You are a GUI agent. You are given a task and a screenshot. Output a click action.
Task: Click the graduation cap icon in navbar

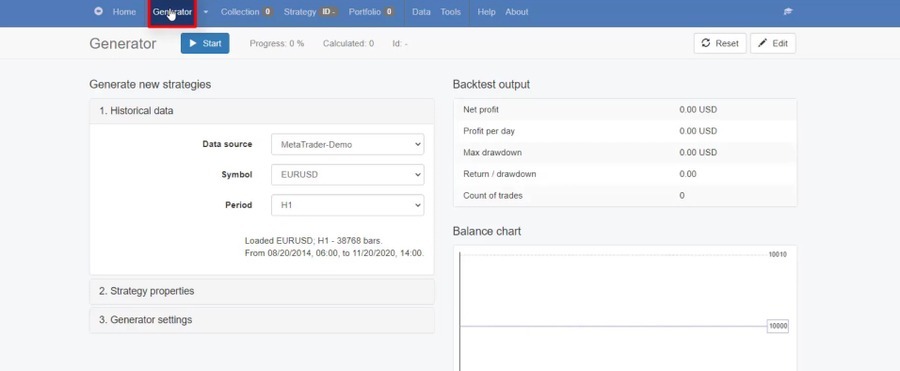(788, 11)
